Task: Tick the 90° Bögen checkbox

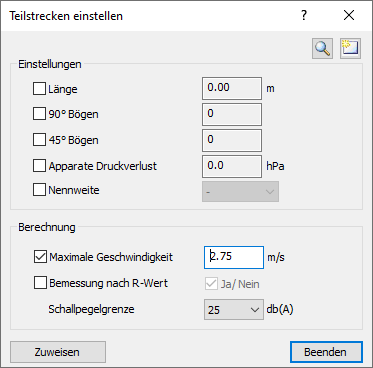Action: tap(39, 114)
